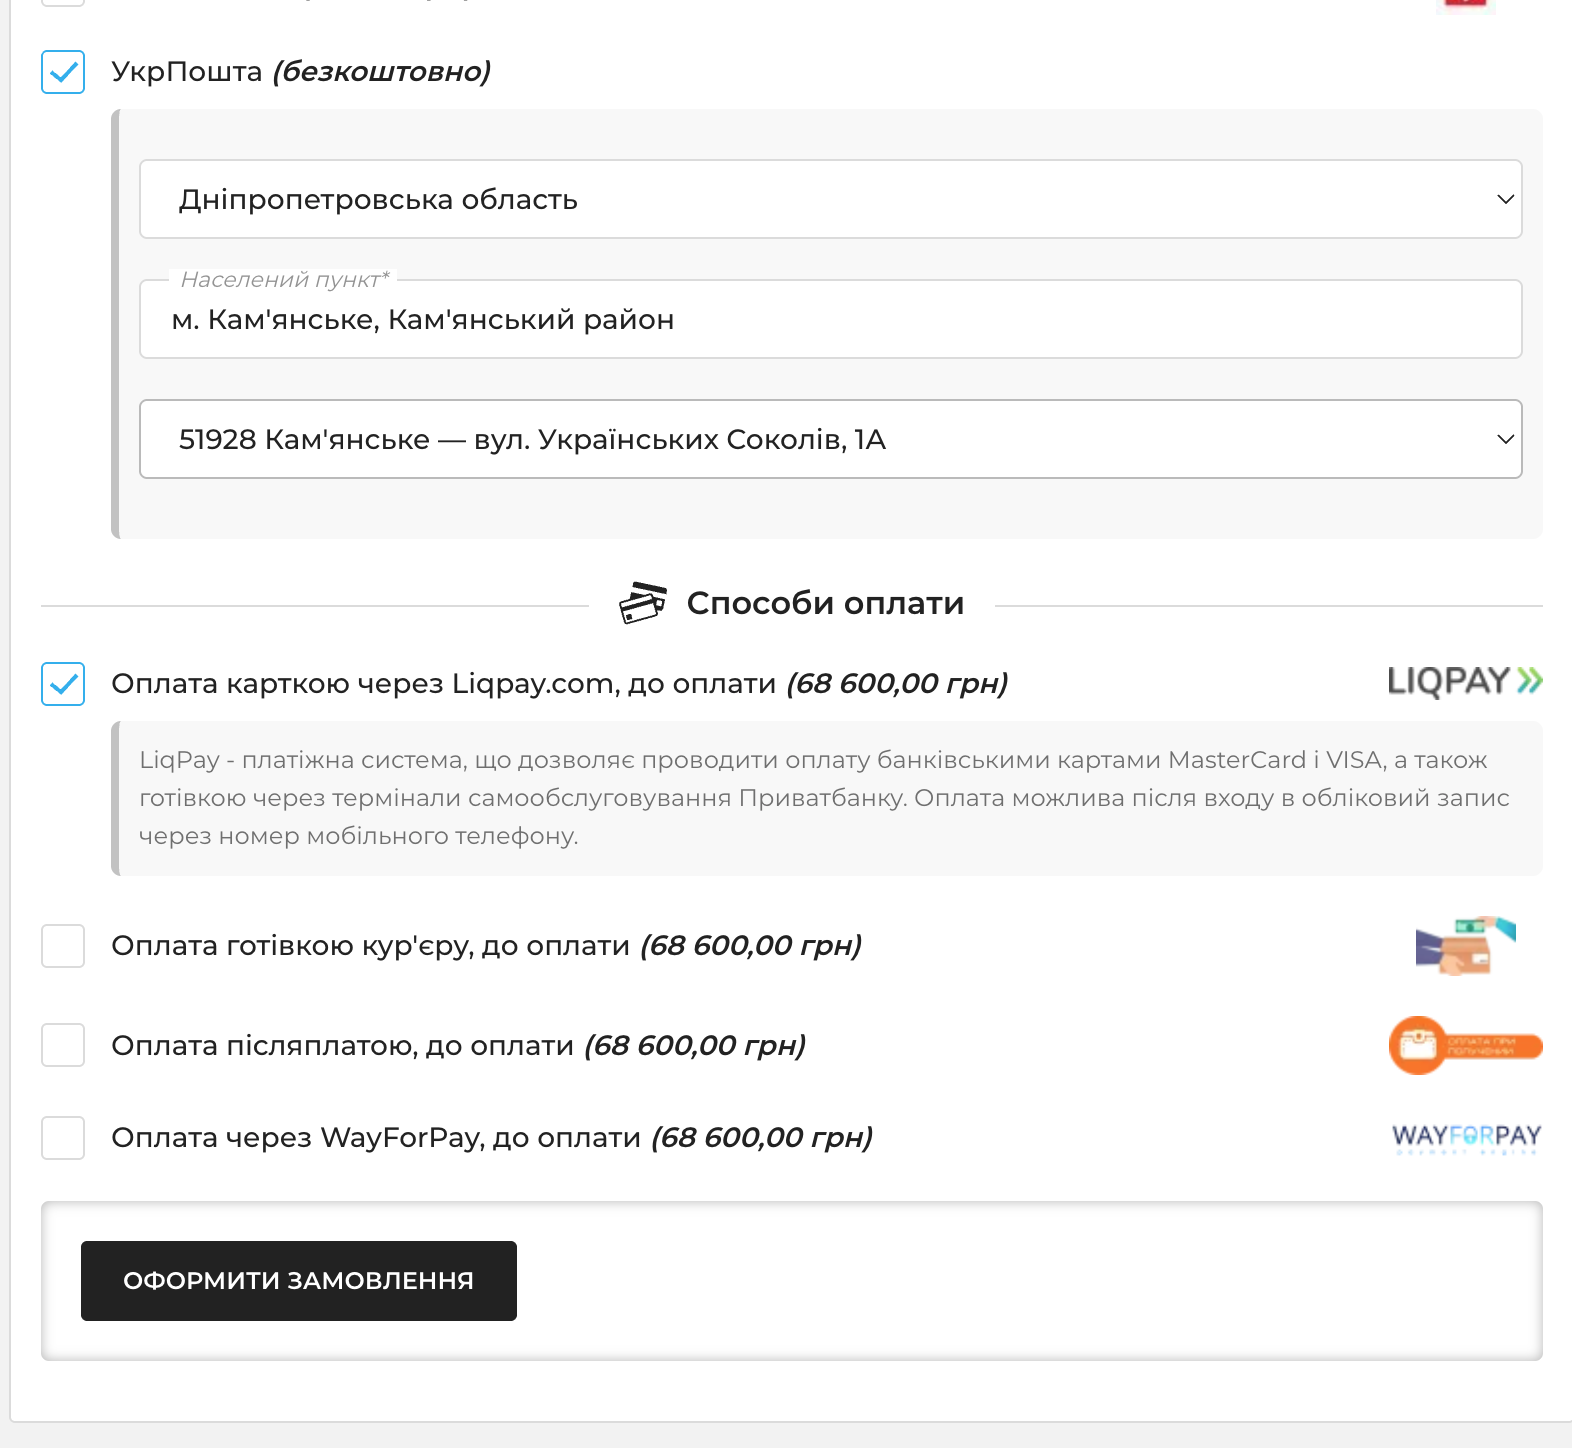Click the WayForPay logo
Image resolution: width=1572 pixels, height=1448 pixels.
1466,1138
